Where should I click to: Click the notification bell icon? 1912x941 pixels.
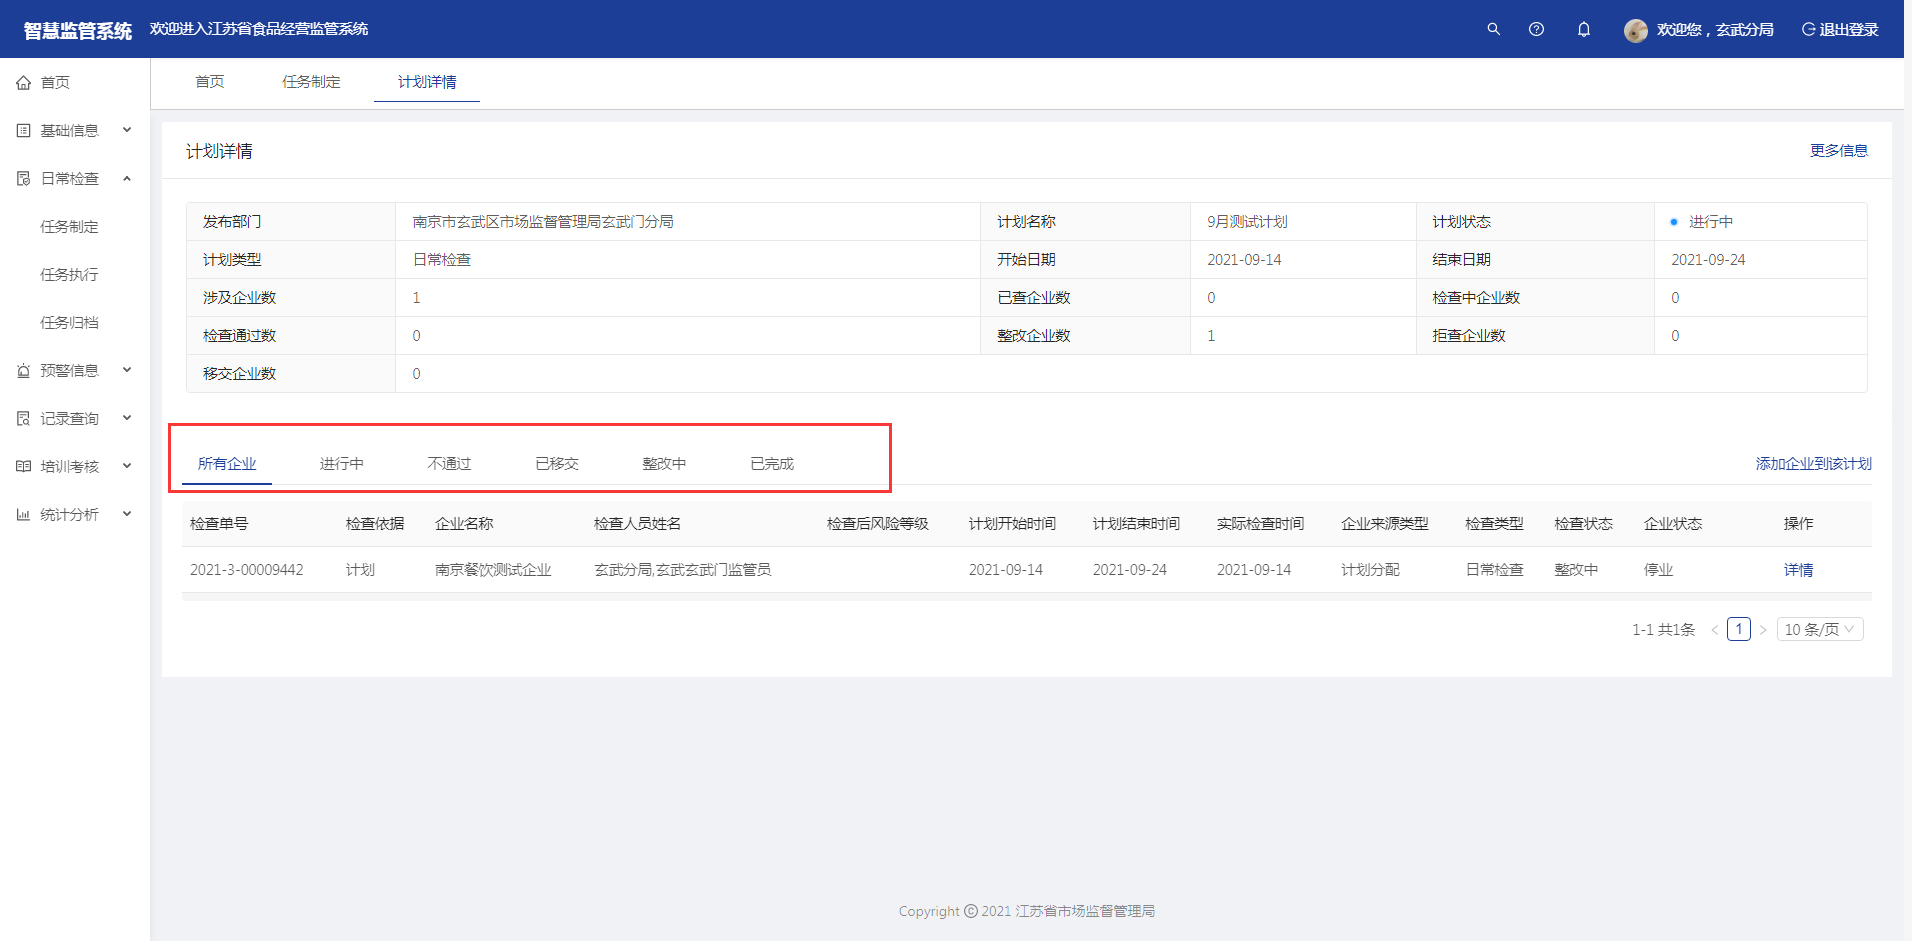[1584, 29]
